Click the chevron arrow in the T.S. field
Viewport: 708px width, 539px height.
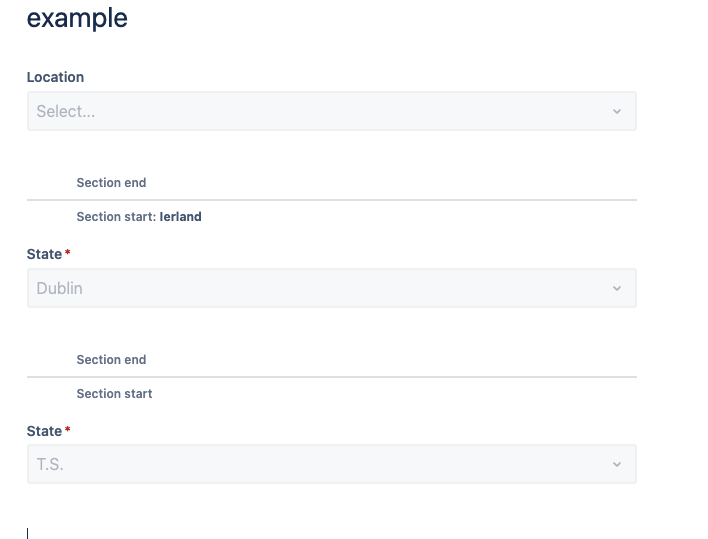(617, 464)
